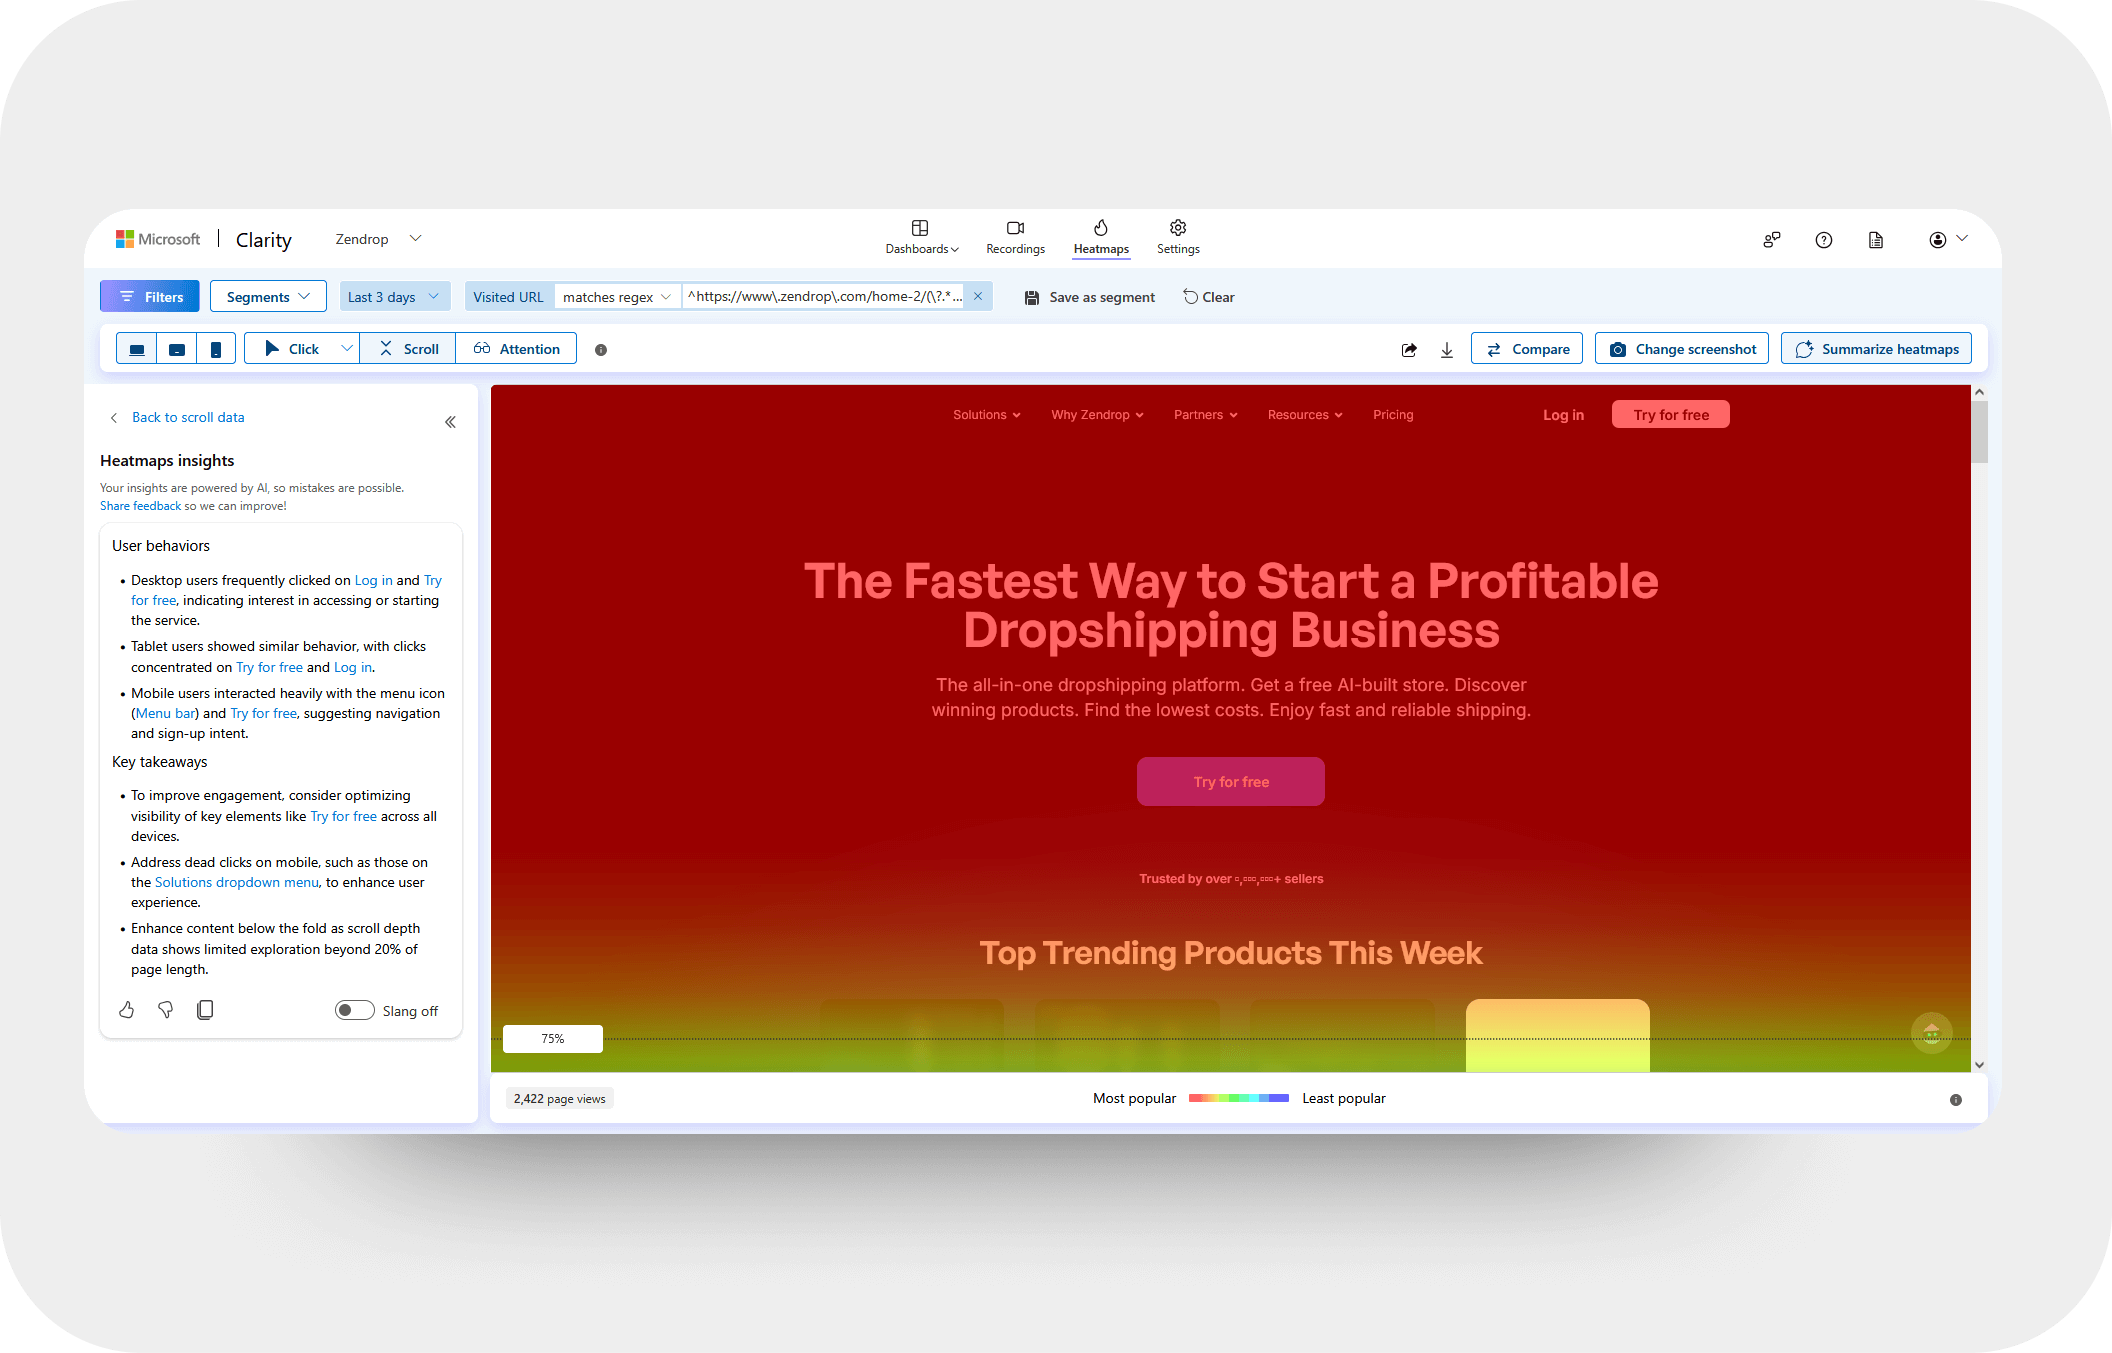This screenshot has height=1353, width=2112.
Task: Open the Segments dropdown
Action: 268,297
